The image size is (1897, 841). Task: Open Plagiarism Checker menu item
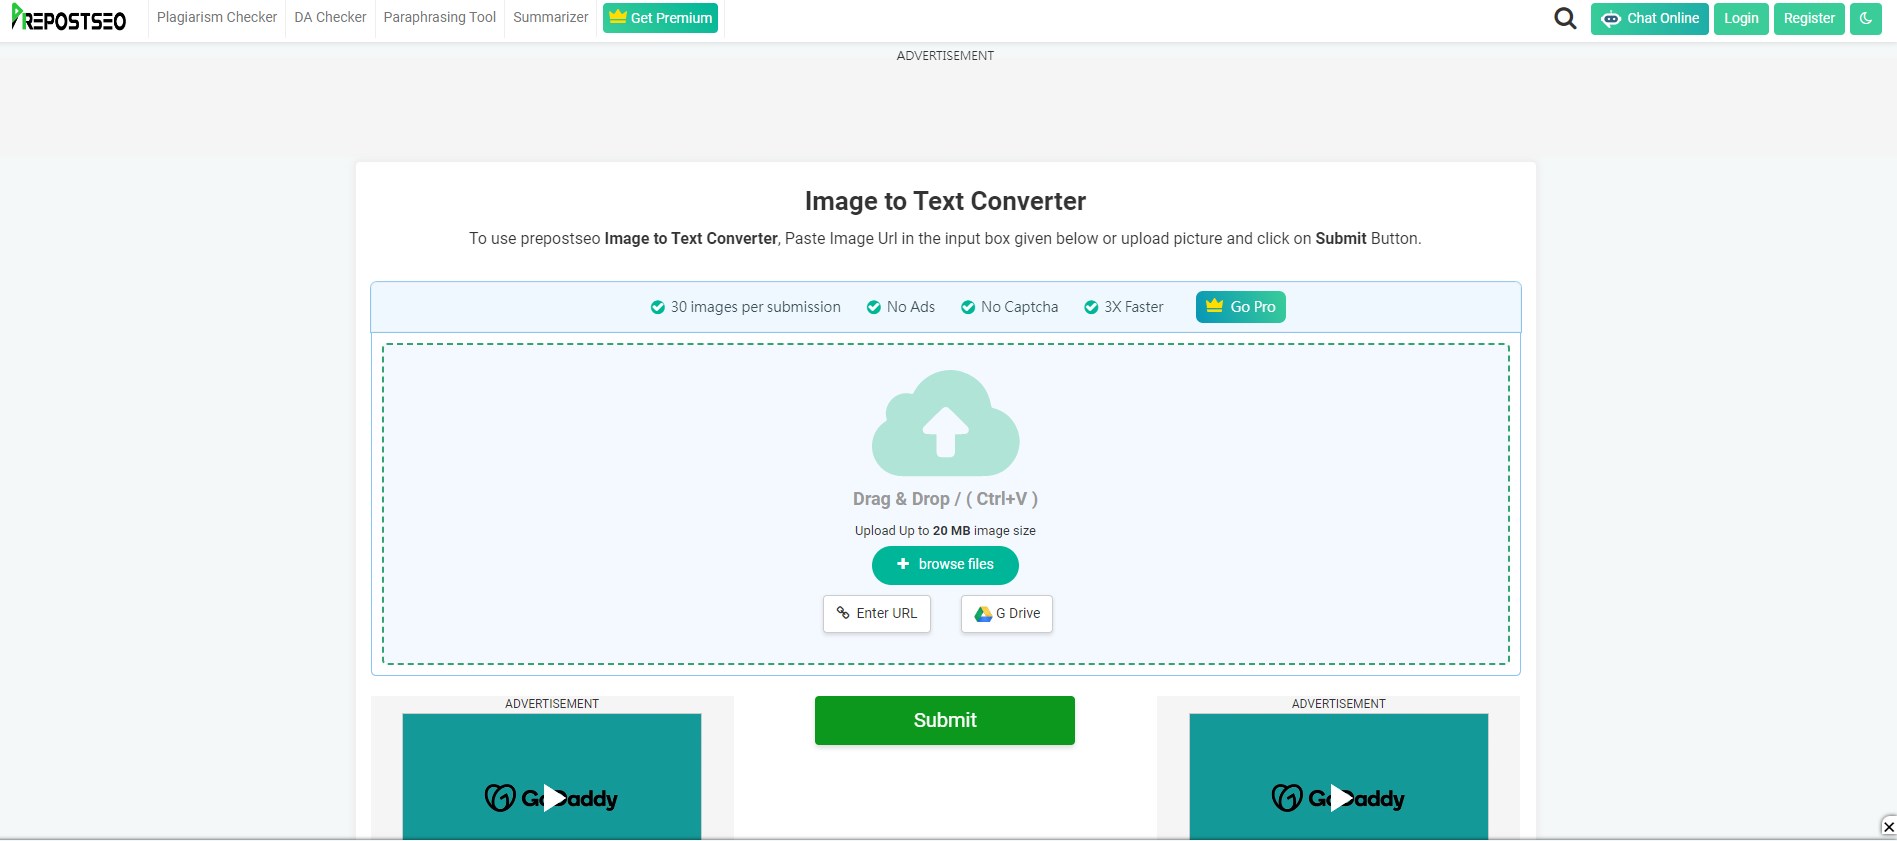217,18
